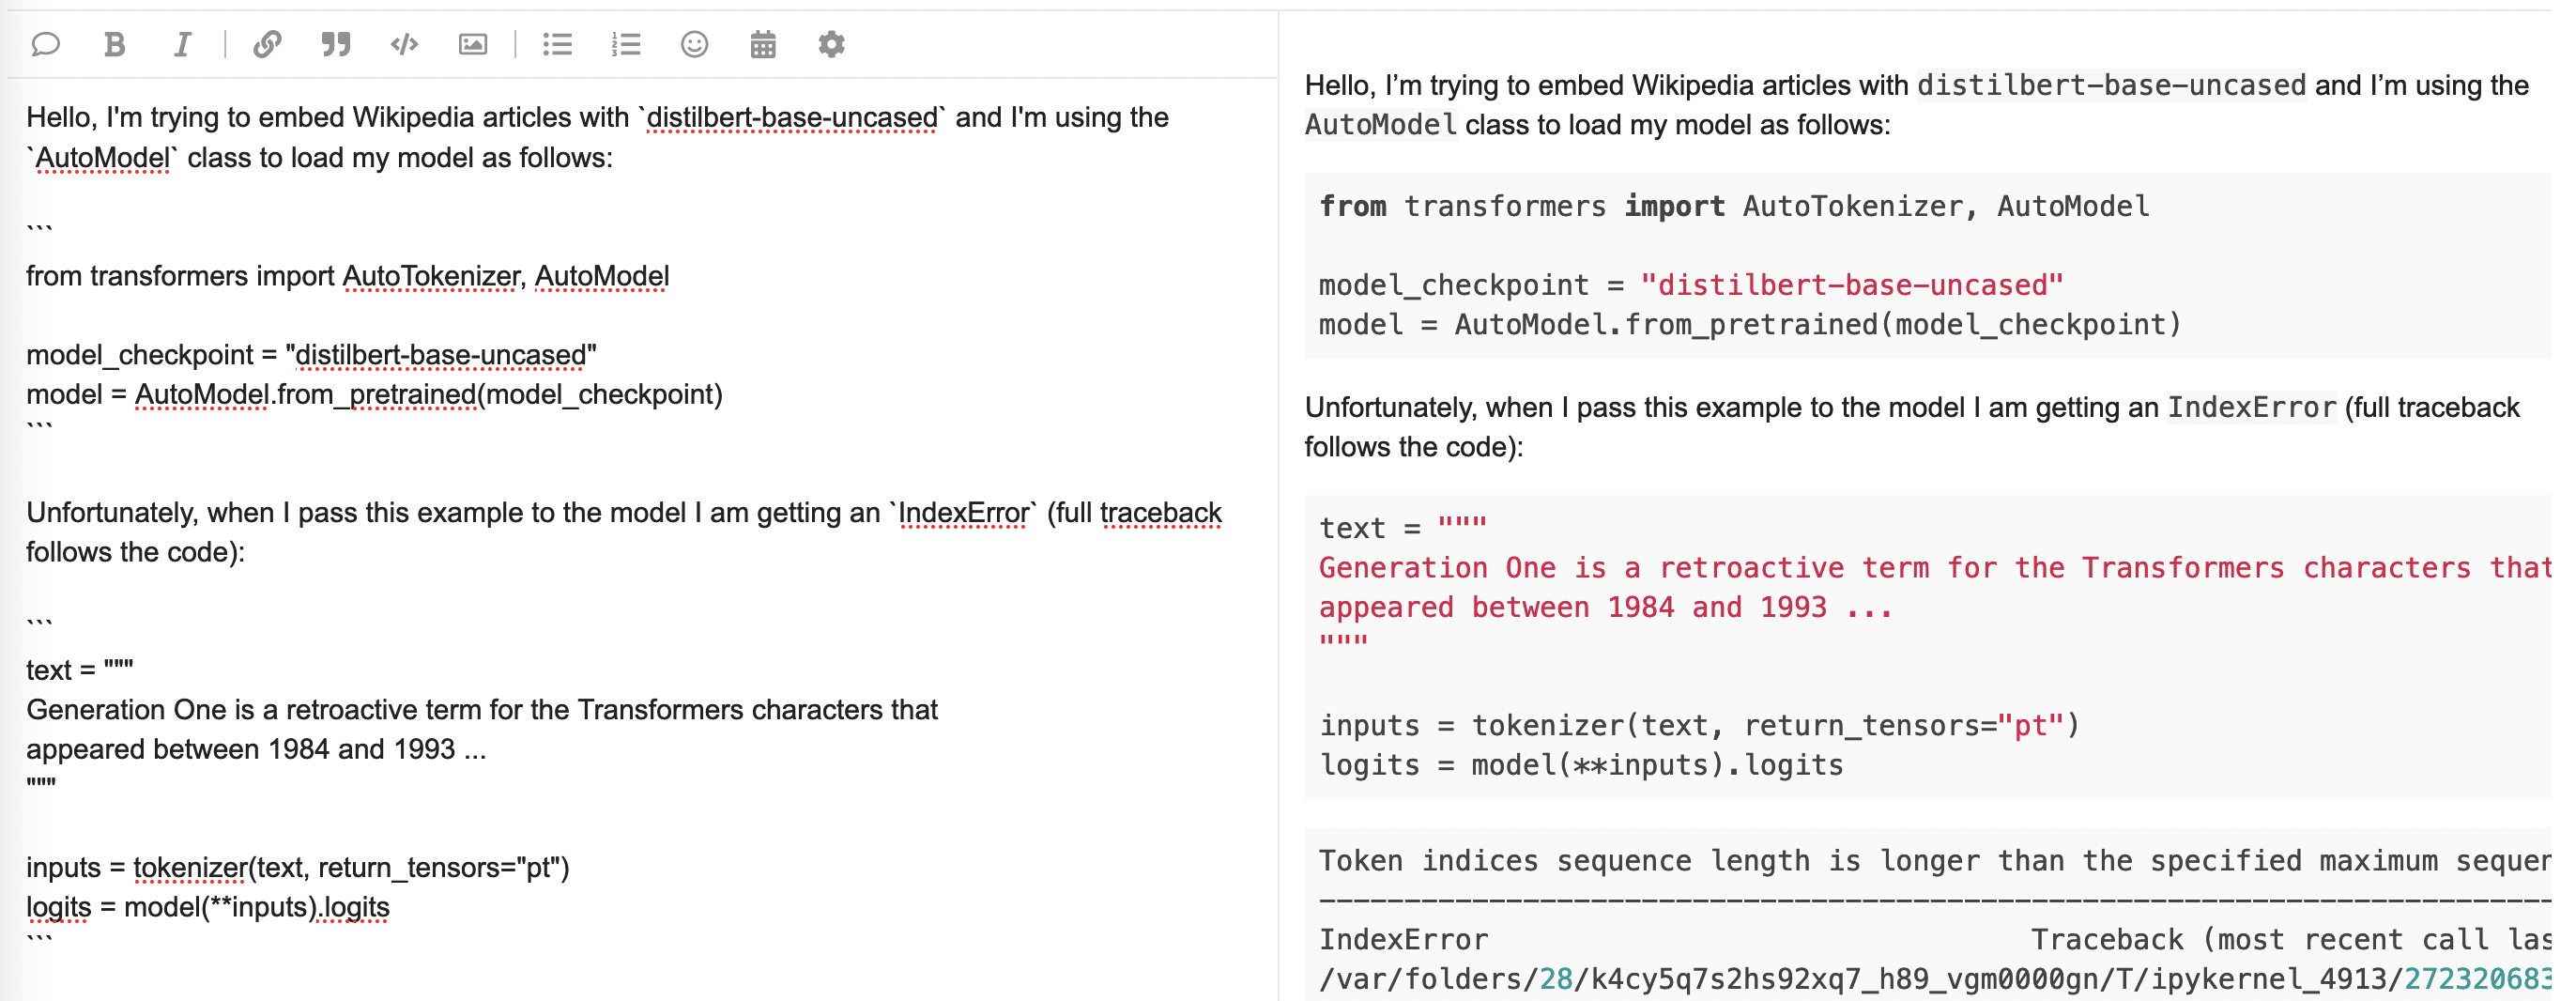
Task: Open the emoji picker
Action: (x=694, y=44)
